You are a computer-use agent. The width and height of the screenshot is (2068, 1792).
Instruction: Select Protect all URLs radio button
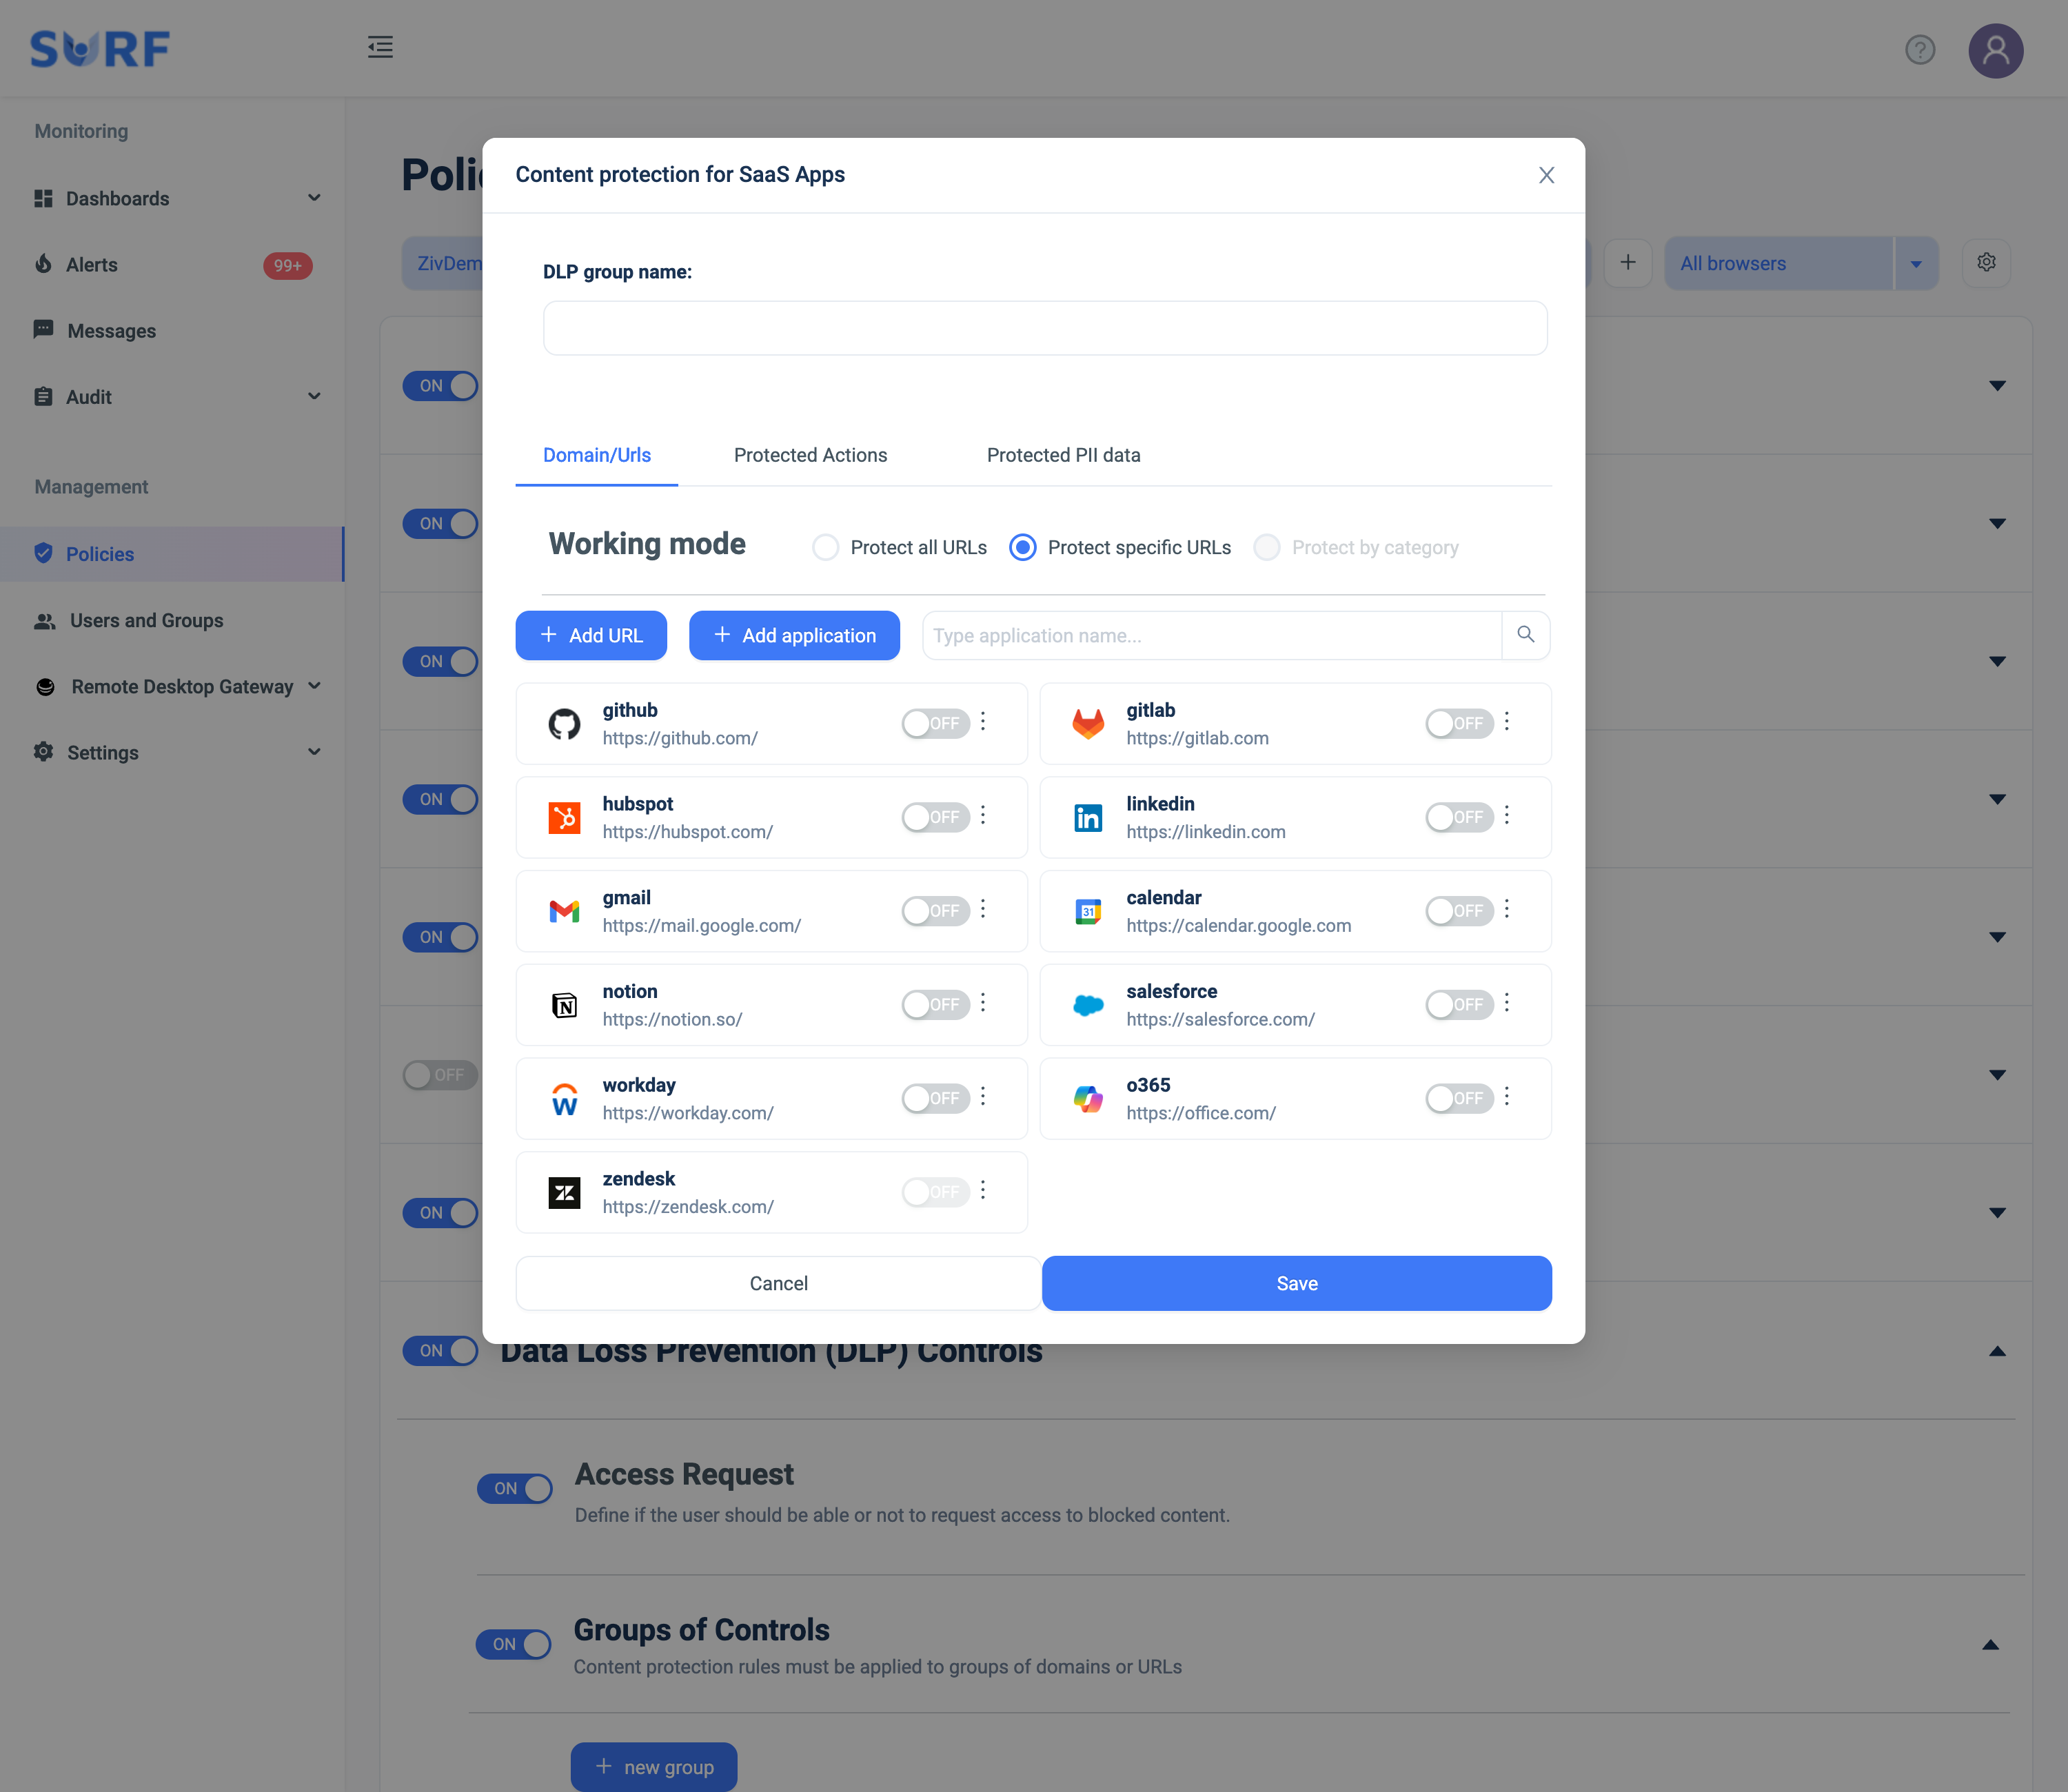825,547
